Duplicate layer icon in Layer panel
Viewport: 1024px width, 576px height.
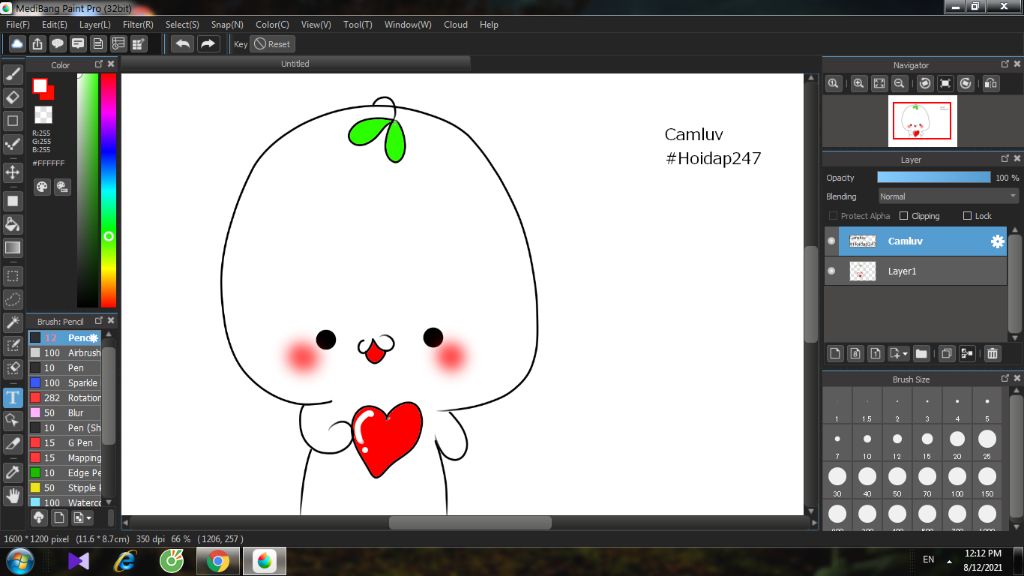946,353
